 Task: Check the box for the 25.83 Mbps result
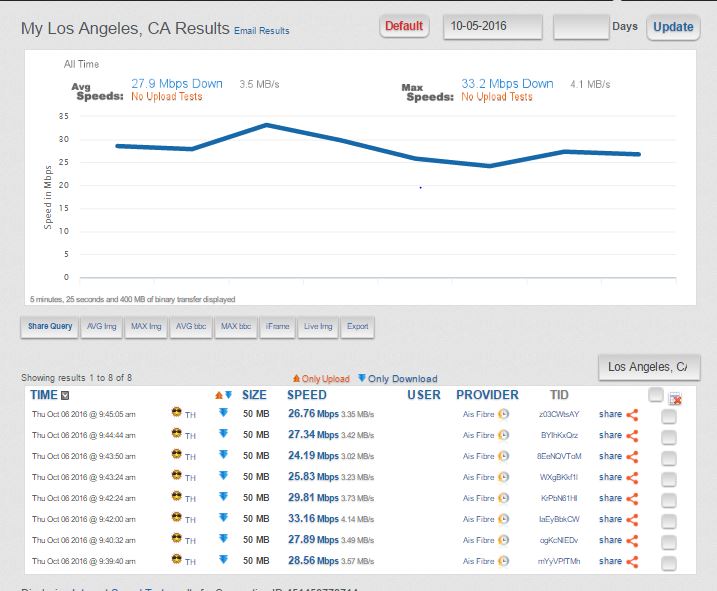(x=669, y=478)
